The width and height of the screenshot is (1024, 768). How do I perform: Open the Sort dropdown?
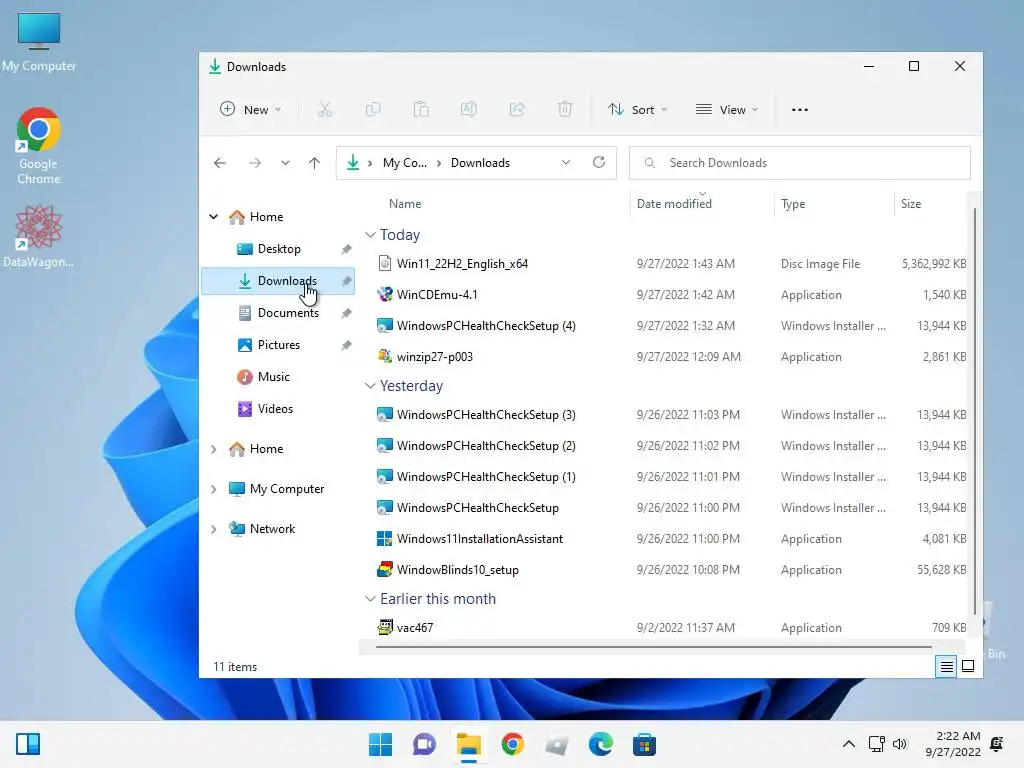(x=637, y=110)
